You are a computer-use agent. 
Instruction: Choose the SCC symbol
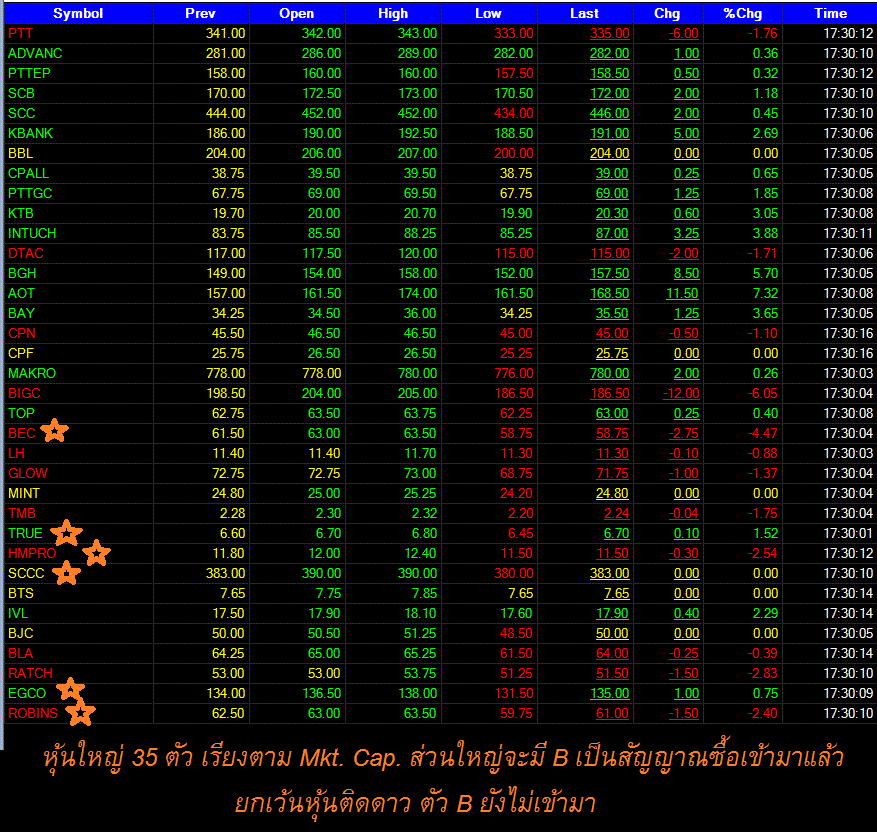(x=21, y=114)
